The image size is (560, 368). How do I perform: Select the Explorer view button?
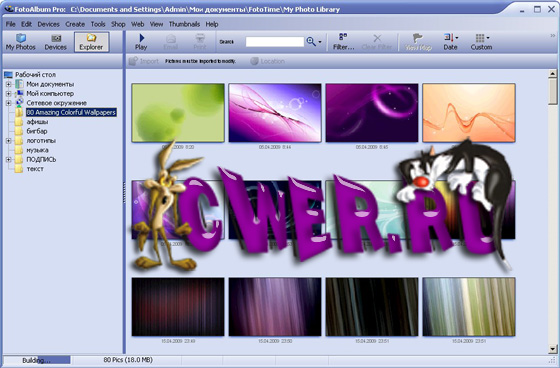pos(91,42)
